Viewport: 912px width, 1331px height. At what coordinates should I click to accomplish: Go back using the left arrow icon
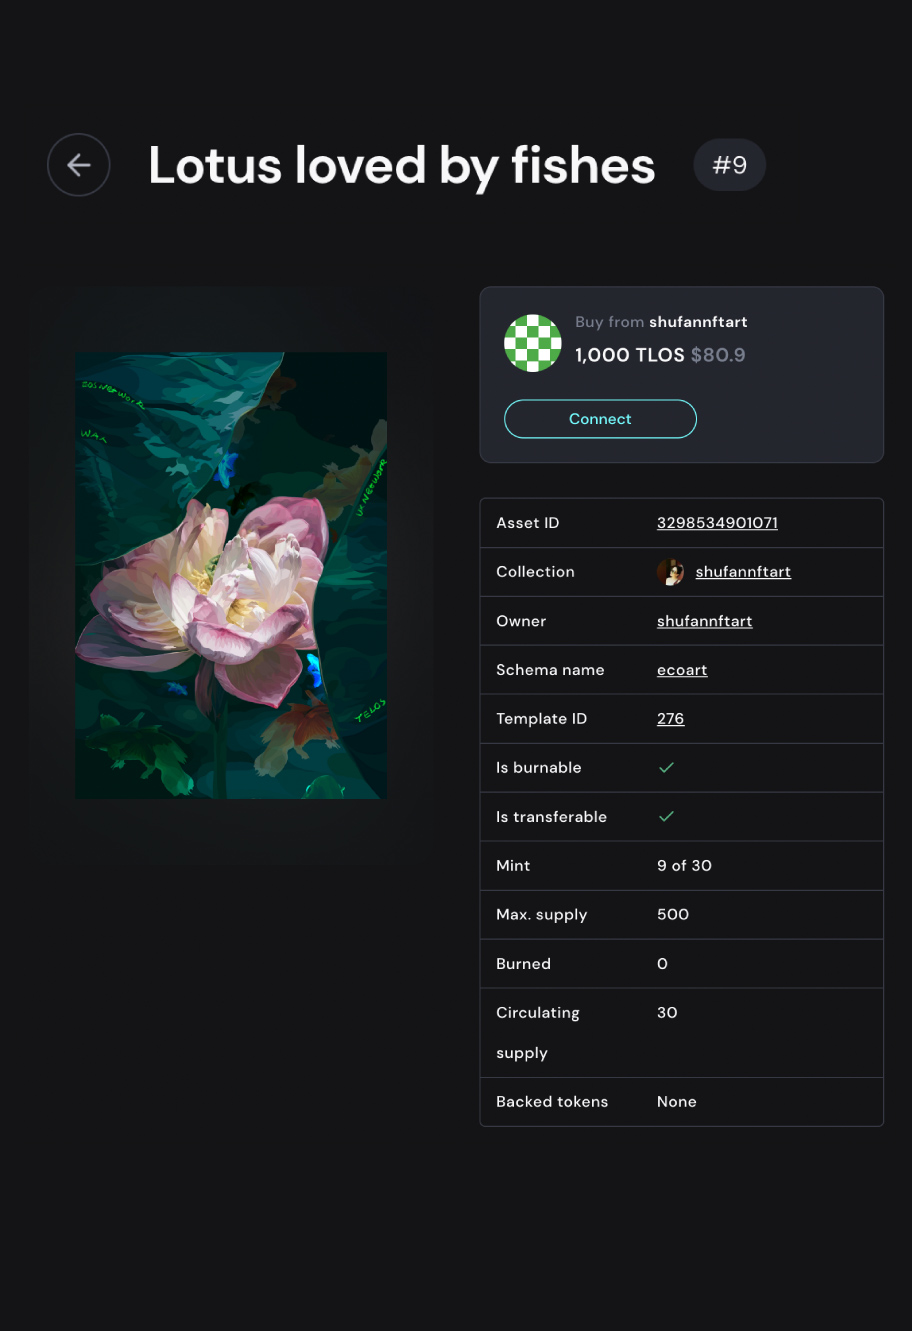[x=79, y=165]
